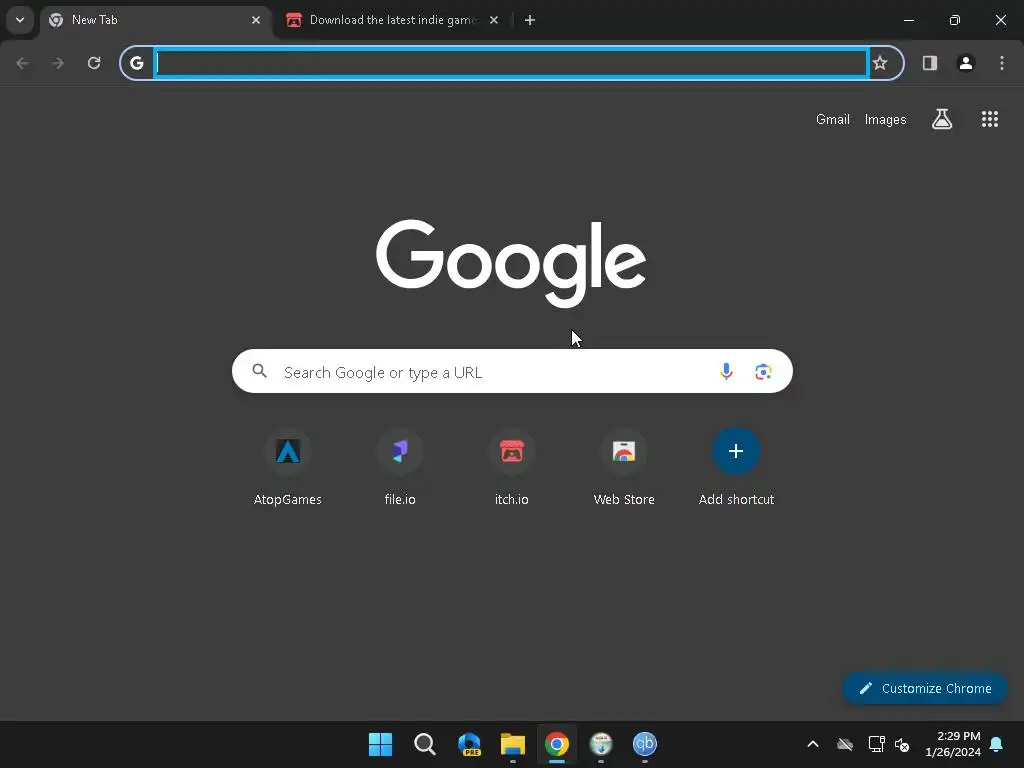Image resolution: width=1024 pixels, height=768 pixels.
Task: Click magnifier icon in search box
Action: [259, 371]
